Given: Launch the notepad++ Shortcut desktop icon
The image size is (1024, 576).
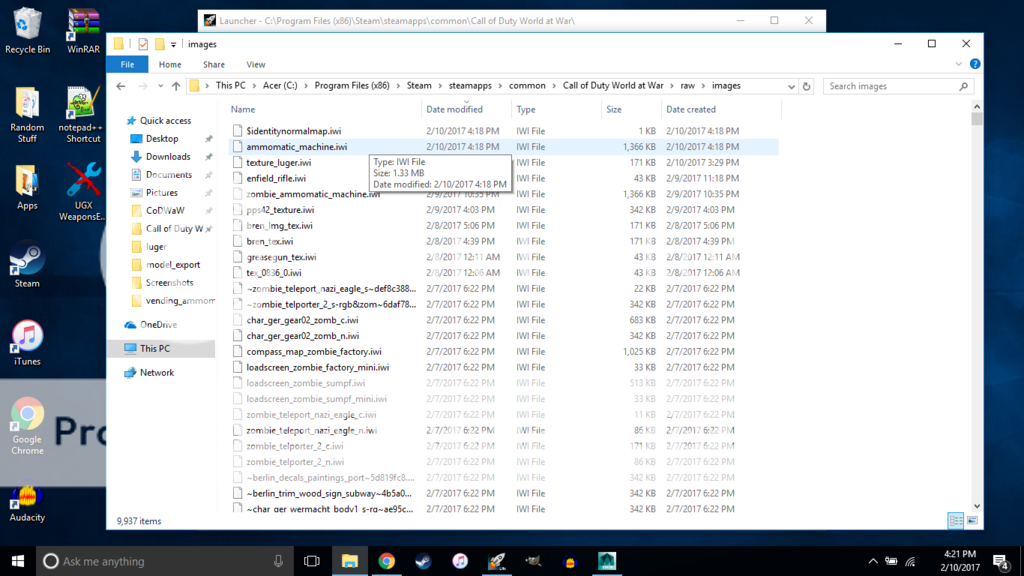Looking at the screenshot, I should 83,114.
